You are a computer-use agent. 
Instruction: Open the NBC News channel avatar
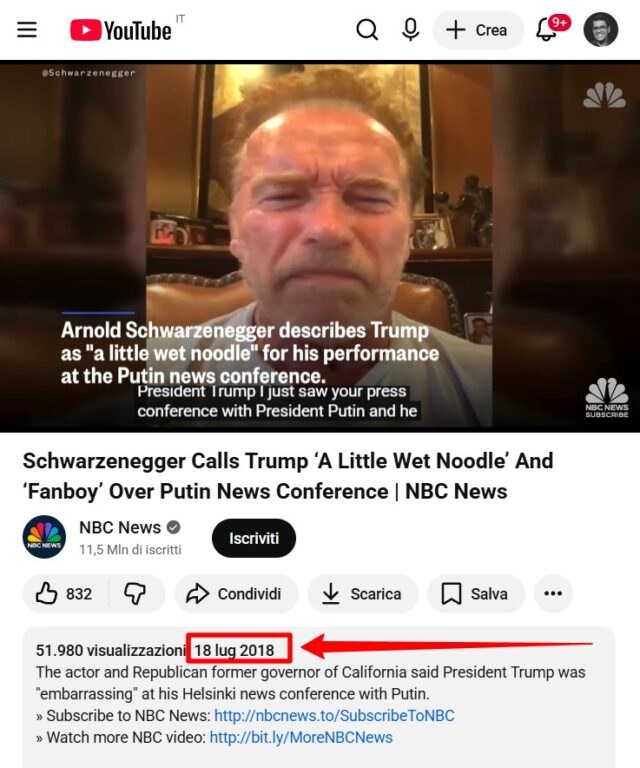coord(44,537)
